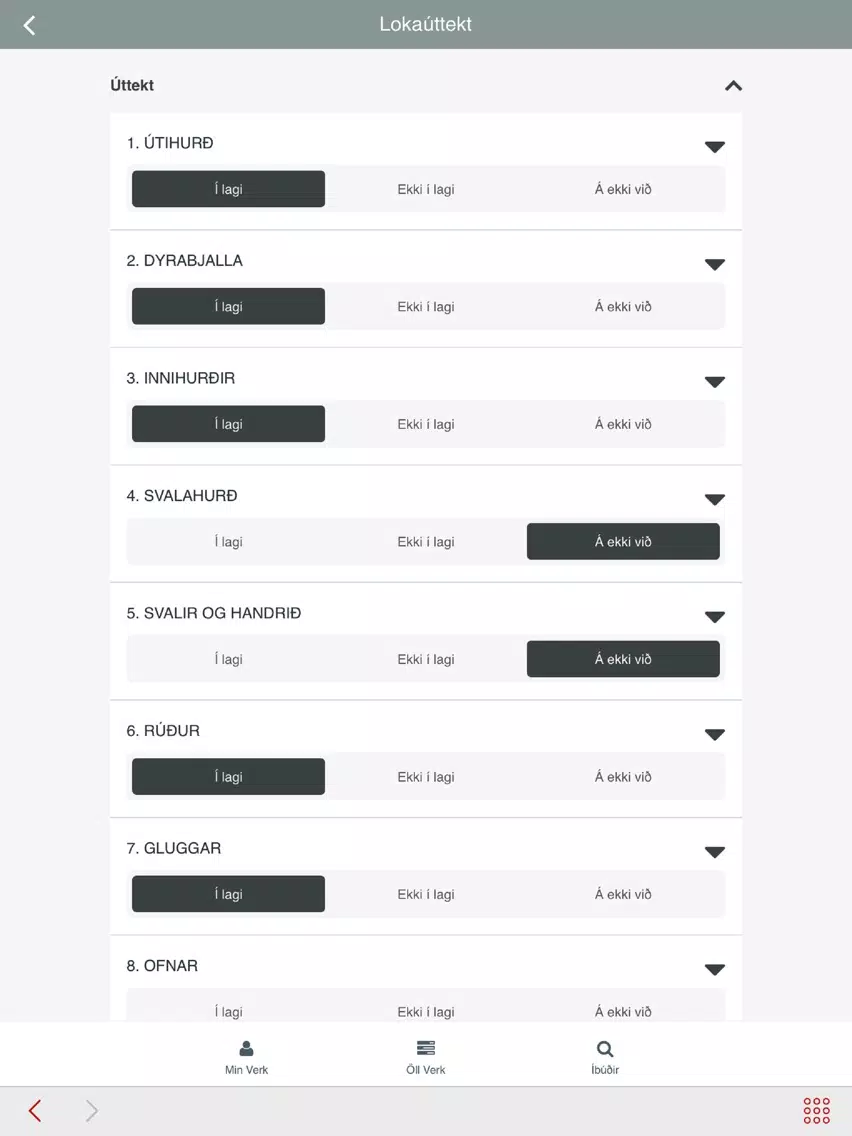
Task: Open Mín Verk person icon
Action: pyautogui.click(x=246, y=1048)
